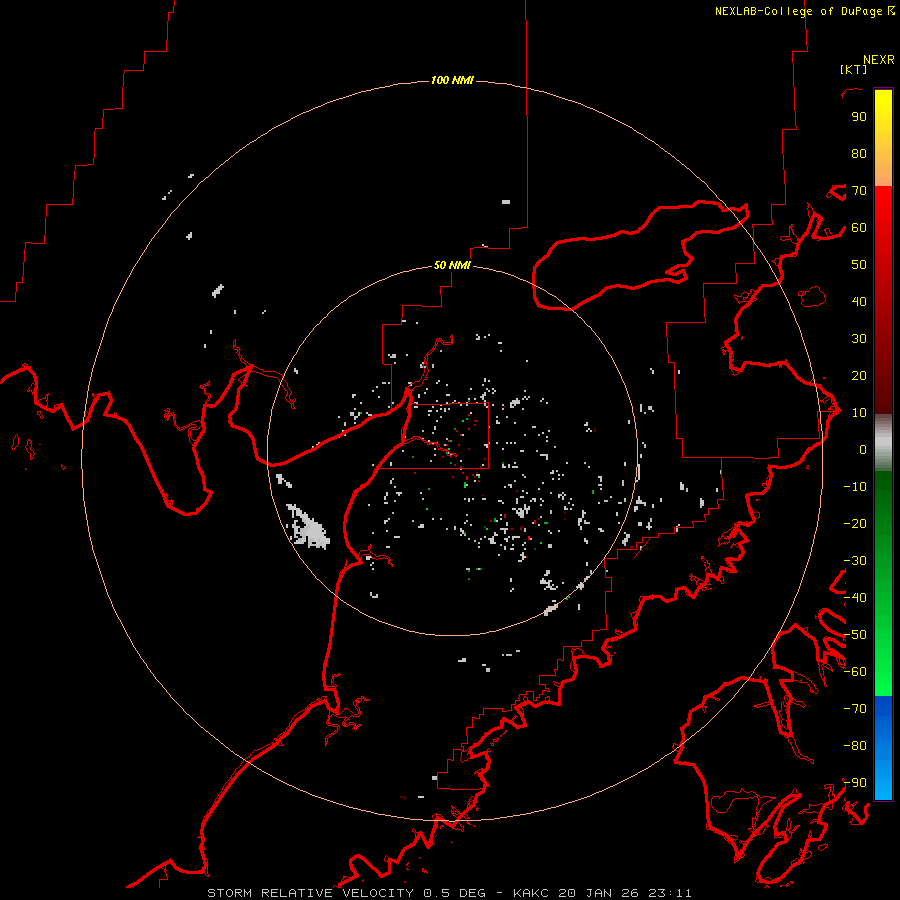The image size is (900, 900).
Task: Click the 70 value on the velocity scale
Action: point(859,191)
